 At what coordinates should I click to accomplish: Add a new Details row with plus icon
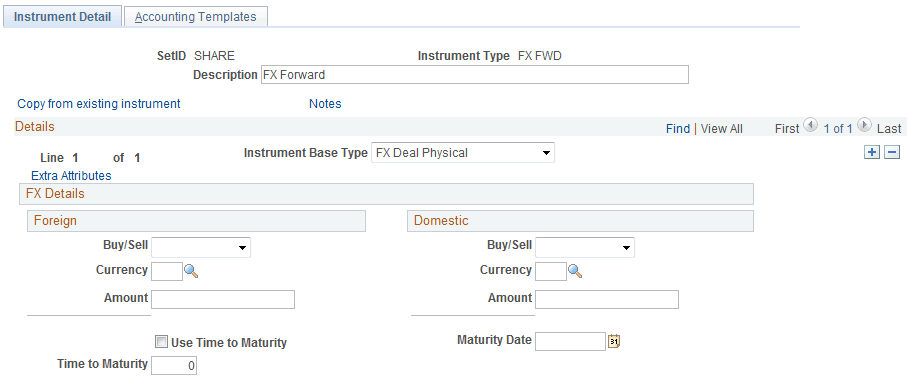[872, 153]
